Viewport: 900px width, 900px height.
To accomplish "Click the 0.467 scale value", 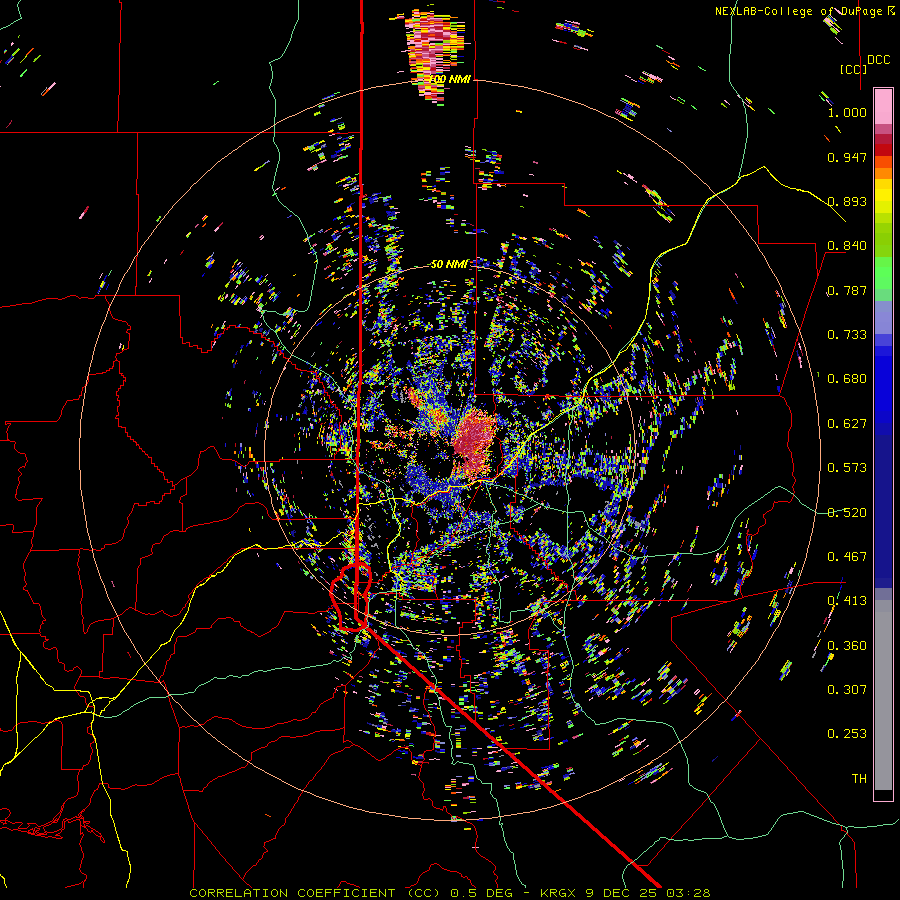I will pyautogui.click(x=847, y=557).
